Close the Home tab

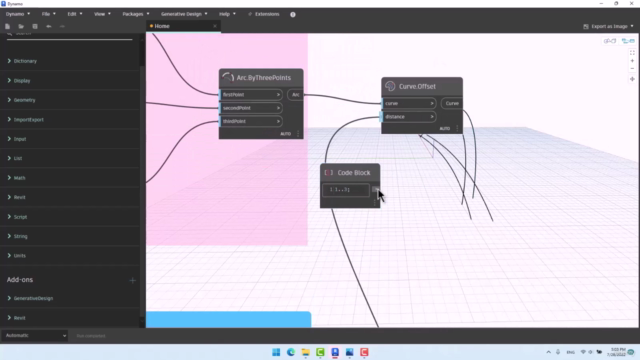[215, 26]
